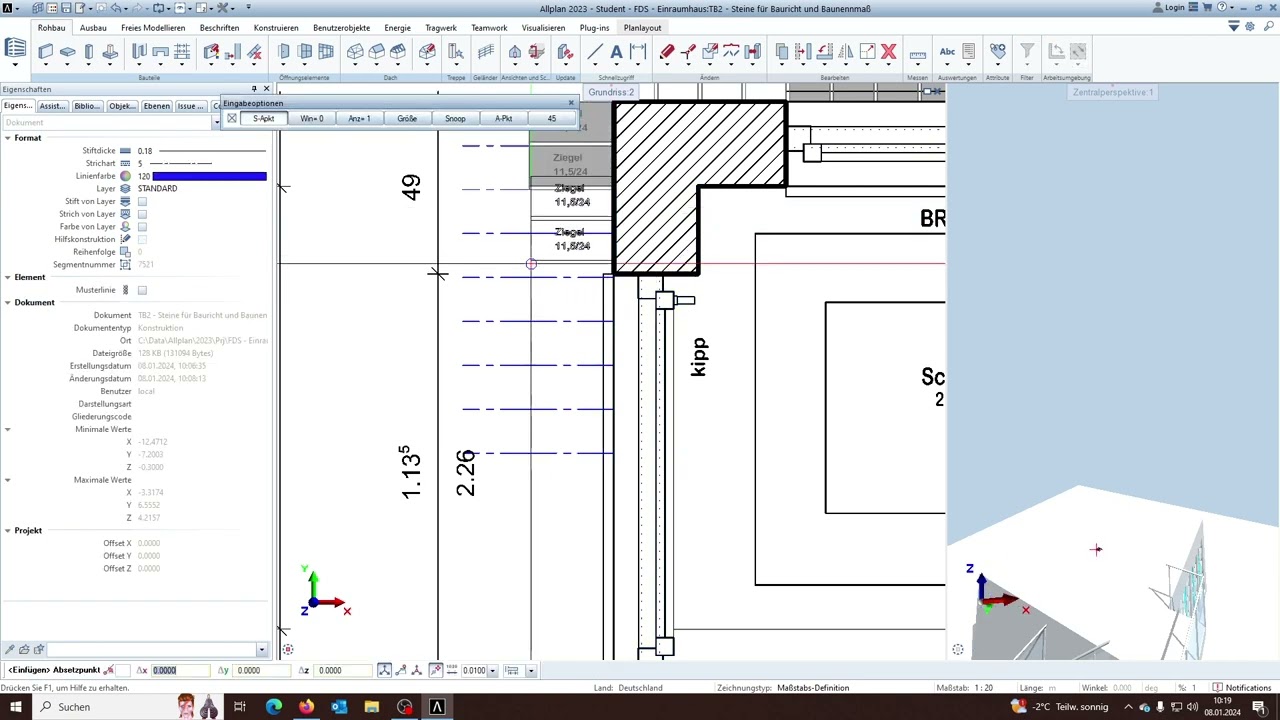
Task: Toggle the first coordinate input mode icon after Δz field
Action: (x=385, y=670)
